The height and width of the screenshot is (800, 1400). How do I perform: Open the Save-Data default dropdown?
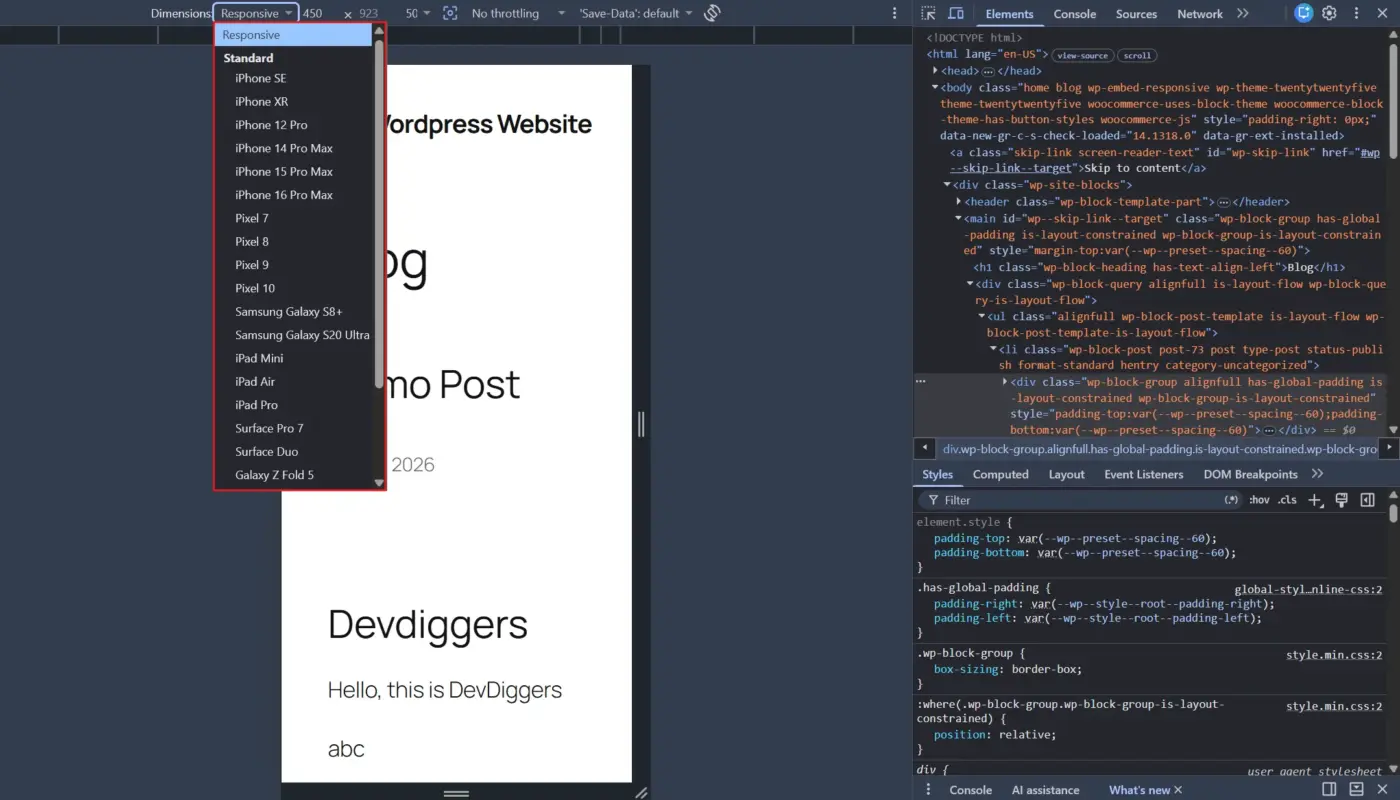click(x=636, y=13)
